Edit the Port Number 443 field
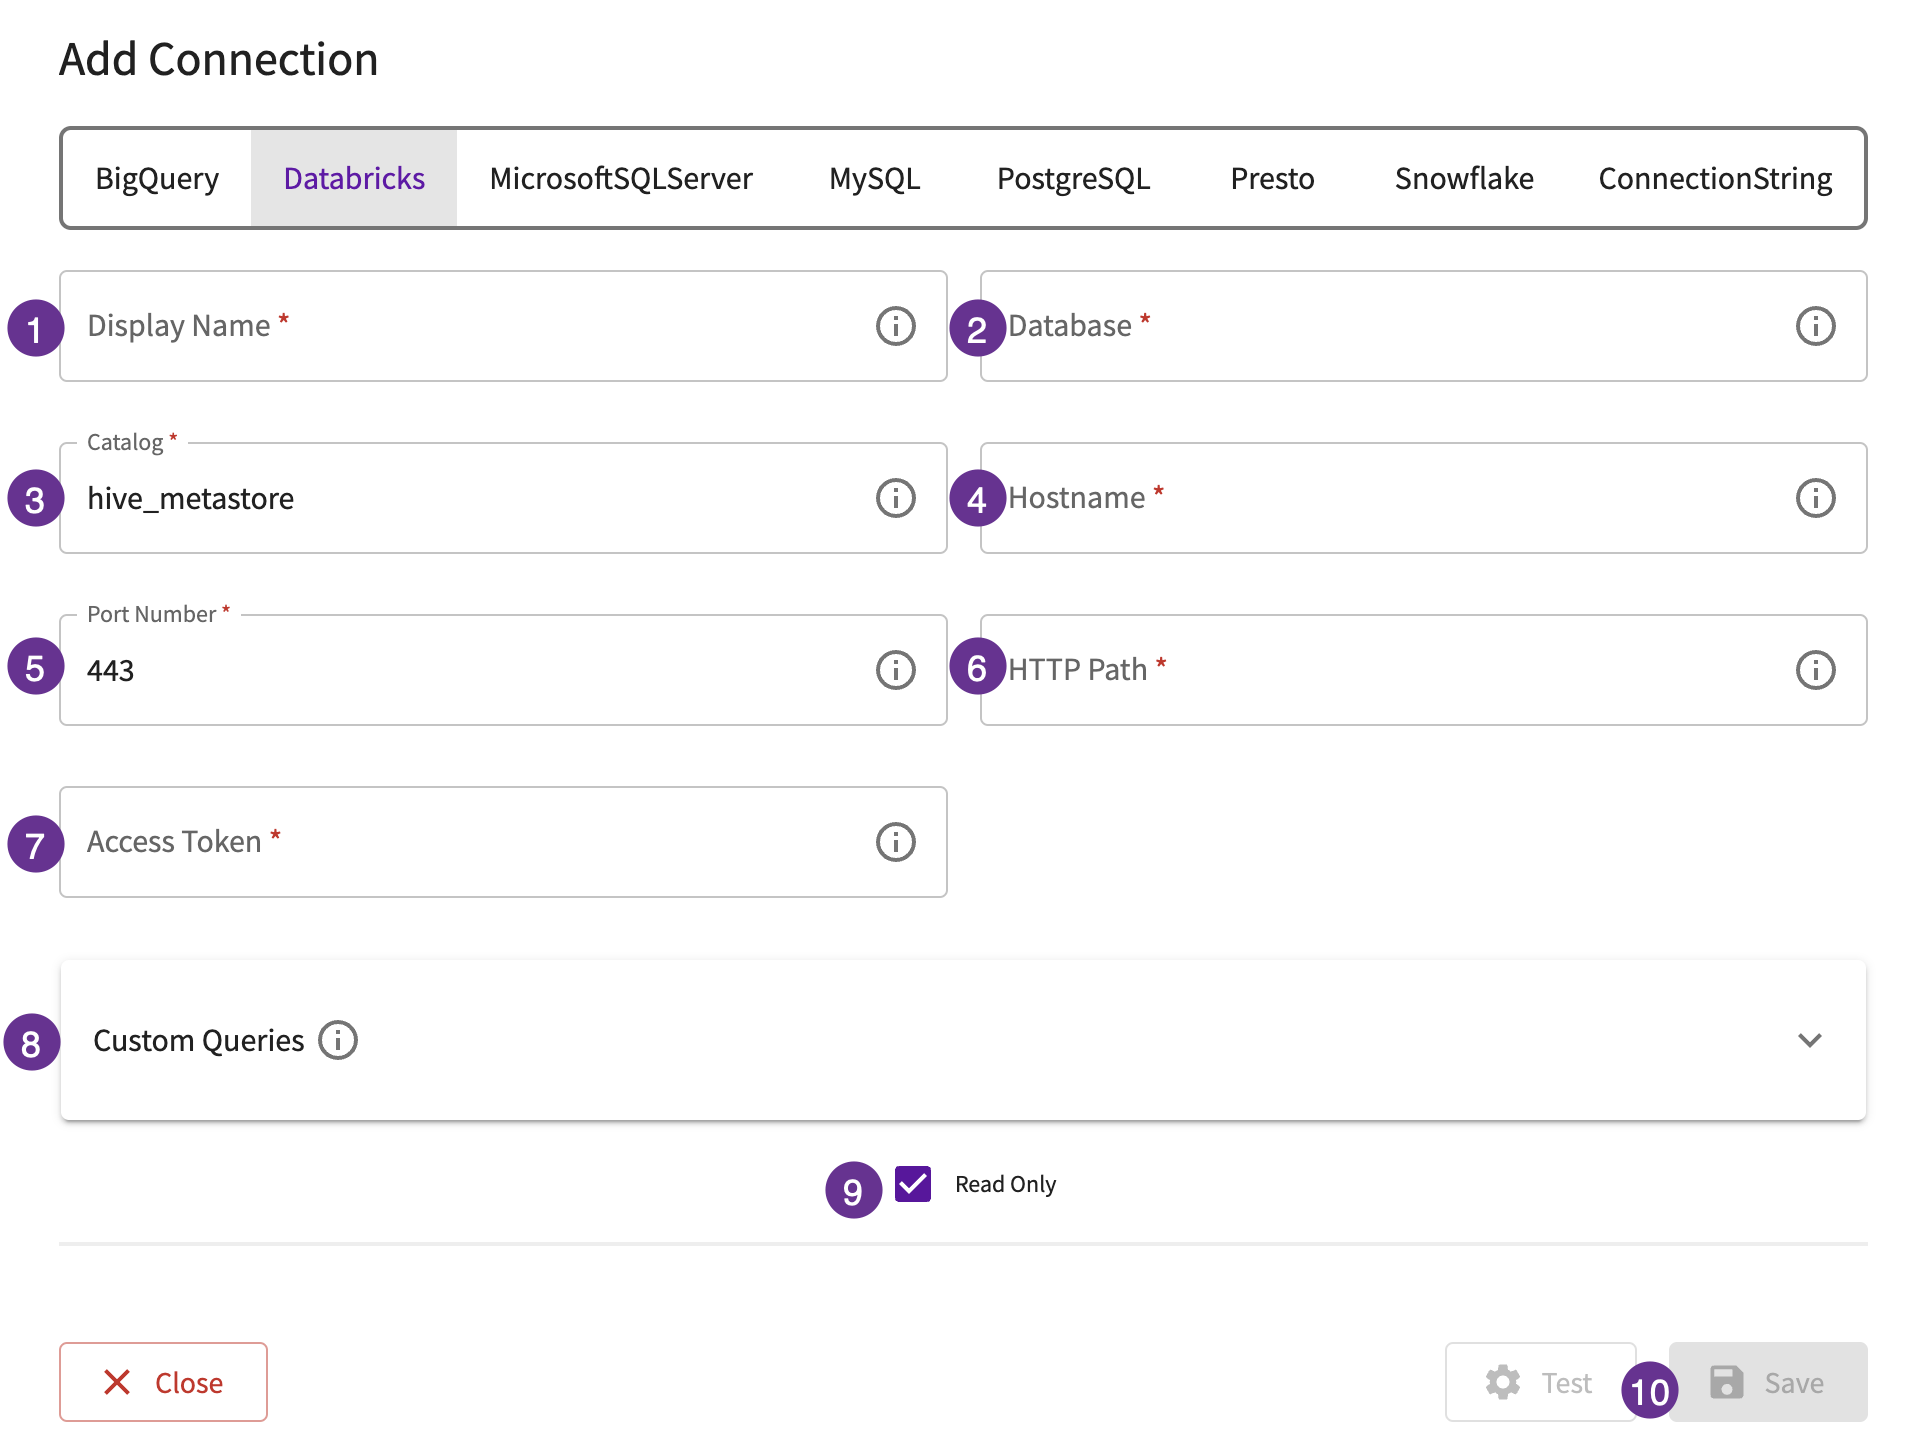1924x1452 pixels. 503,670
